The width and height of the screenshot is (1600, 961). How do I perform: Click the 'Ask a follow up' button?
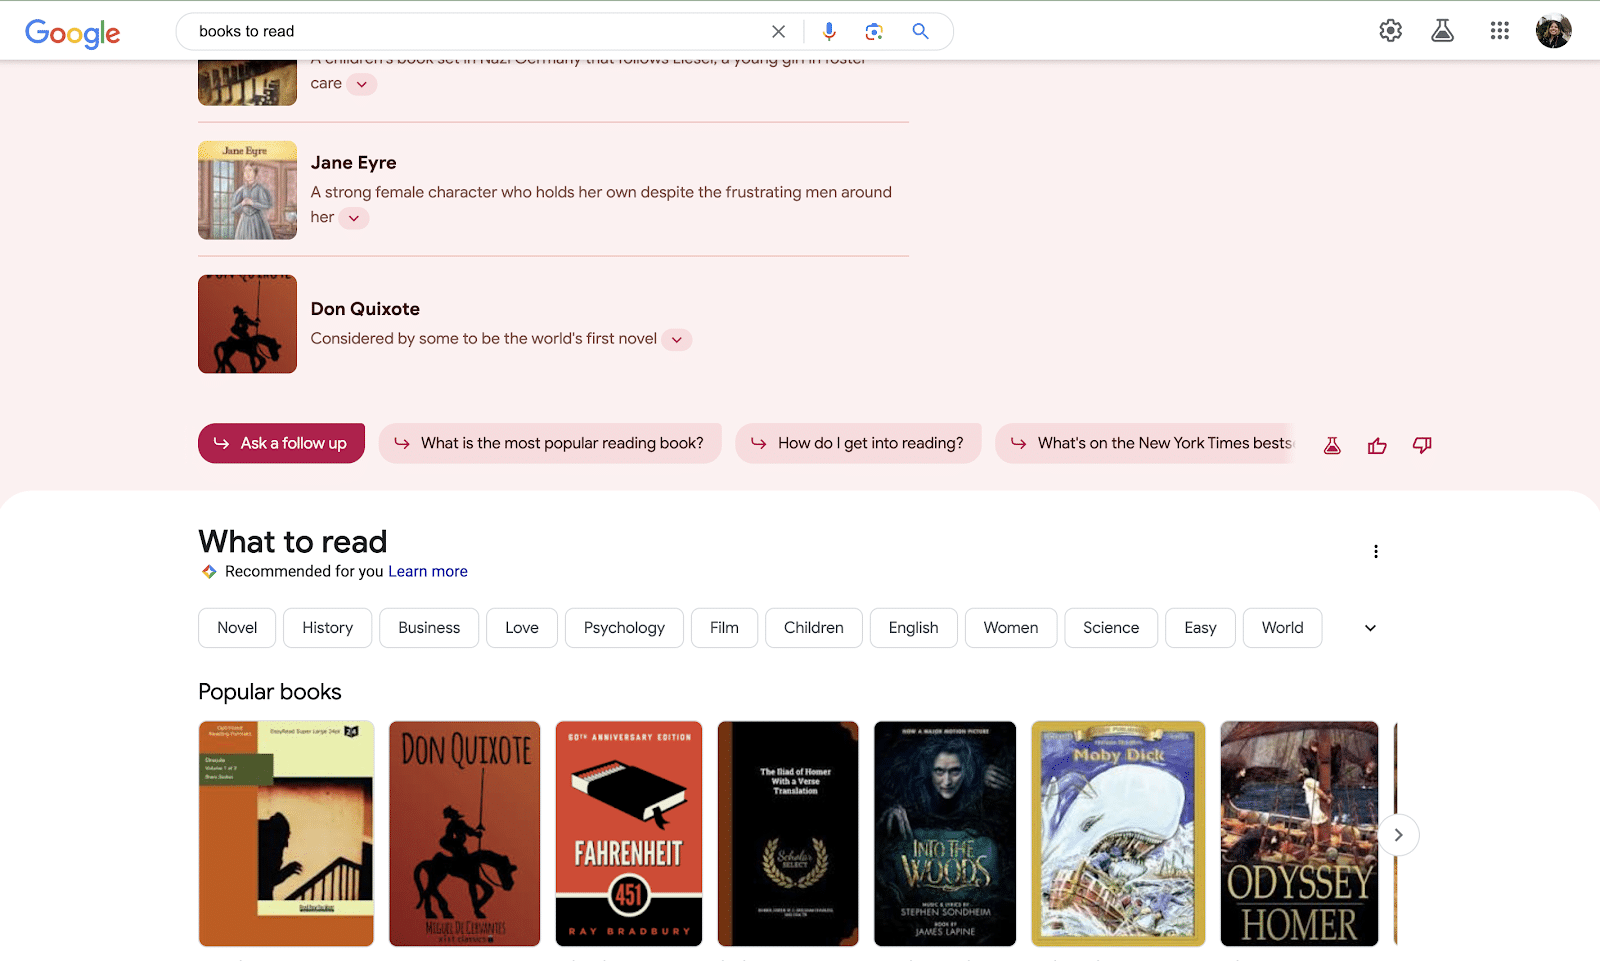(281, 443)
